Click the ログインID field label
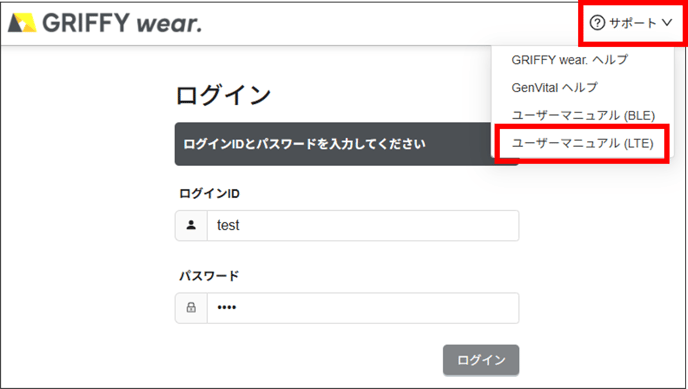 [x=209, y=193]
